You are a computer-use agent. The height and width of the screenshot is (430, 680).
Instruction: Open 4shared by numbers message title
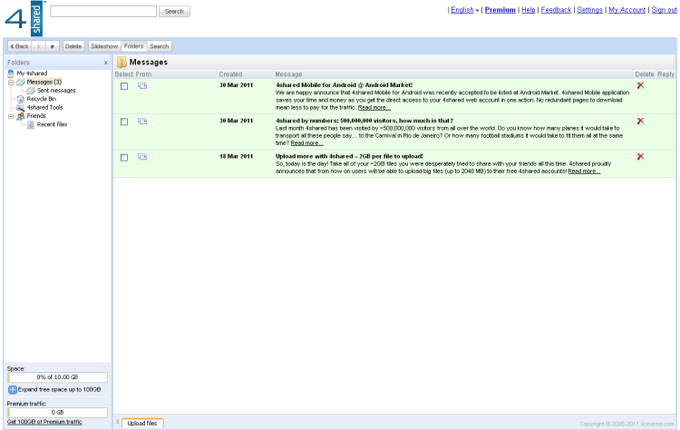364,121
